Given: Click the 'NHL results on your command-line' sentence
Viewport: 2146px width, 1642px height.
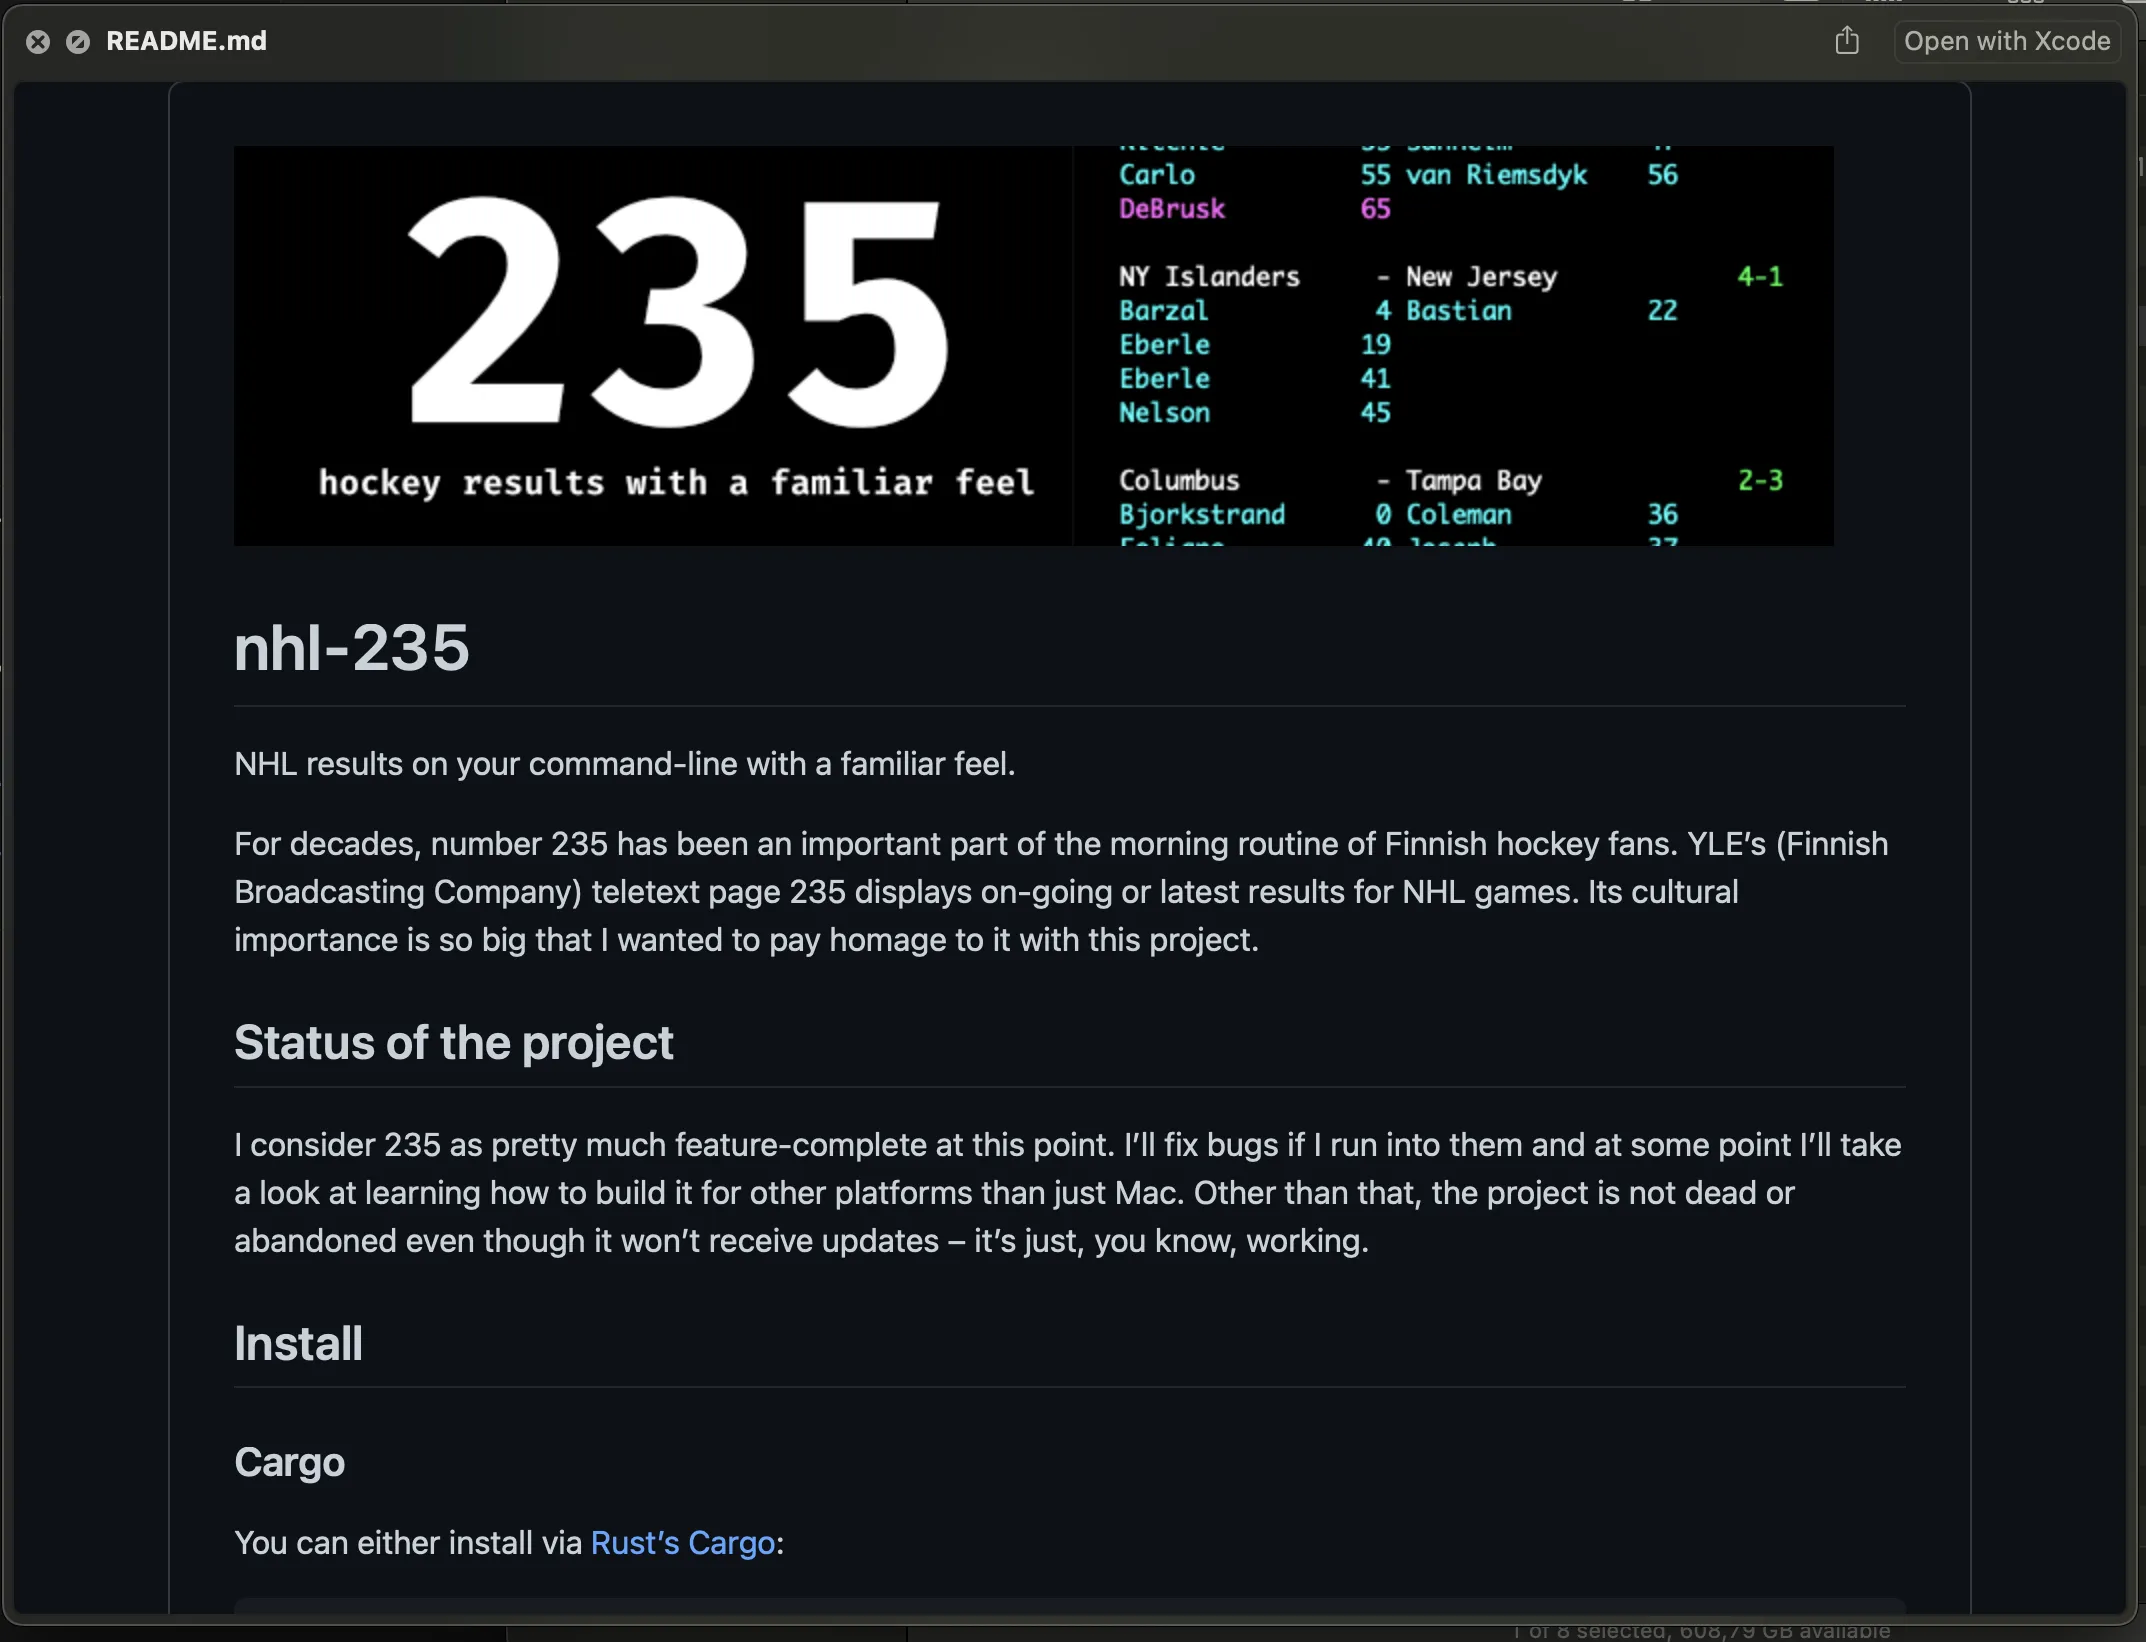Looking at the screenshot, I should click(x=624, y=764).
